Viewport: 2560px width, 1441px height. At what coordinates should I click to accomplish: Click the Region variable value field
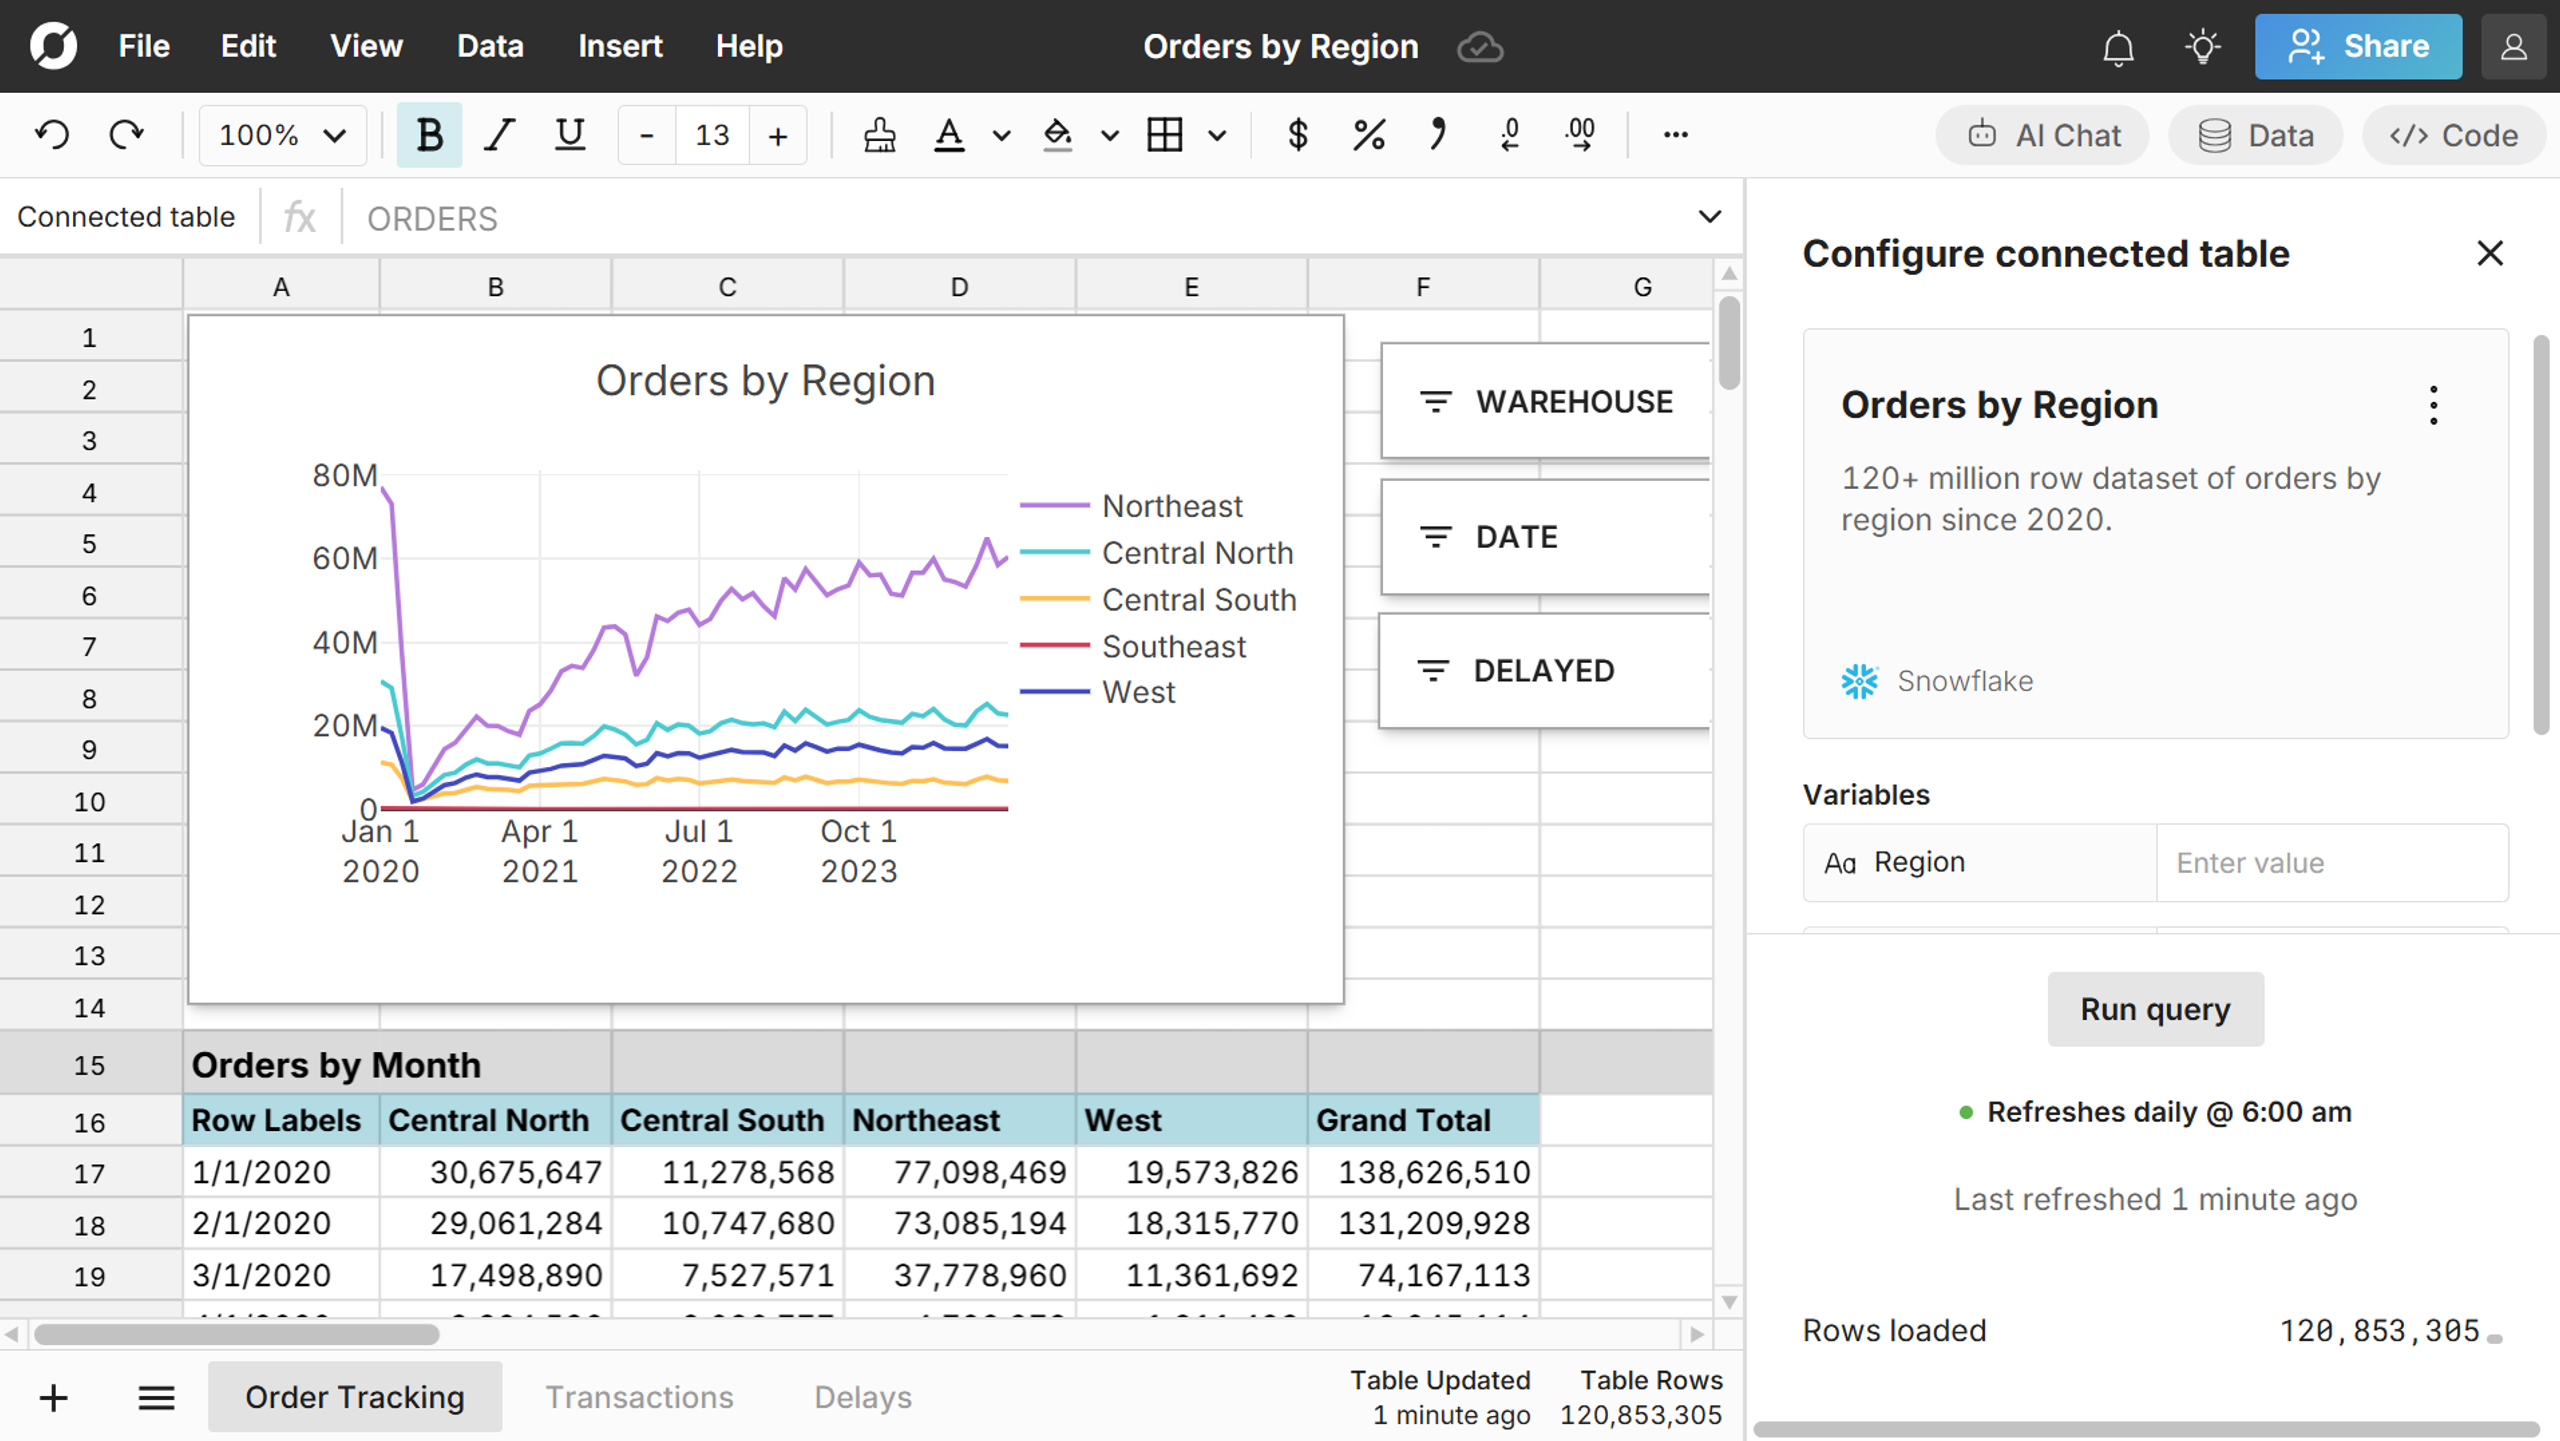[2331, 863]
